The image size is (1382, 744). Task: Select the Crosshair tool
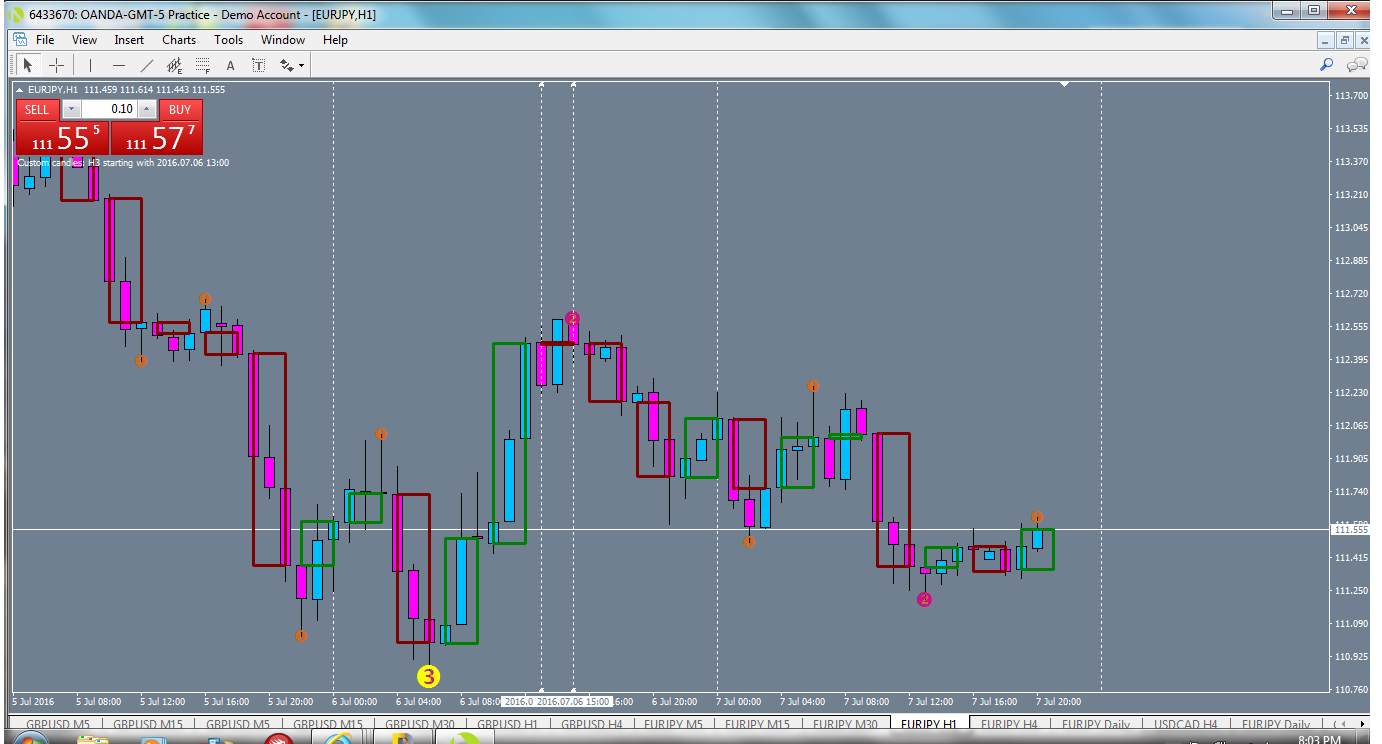(56, 64)
